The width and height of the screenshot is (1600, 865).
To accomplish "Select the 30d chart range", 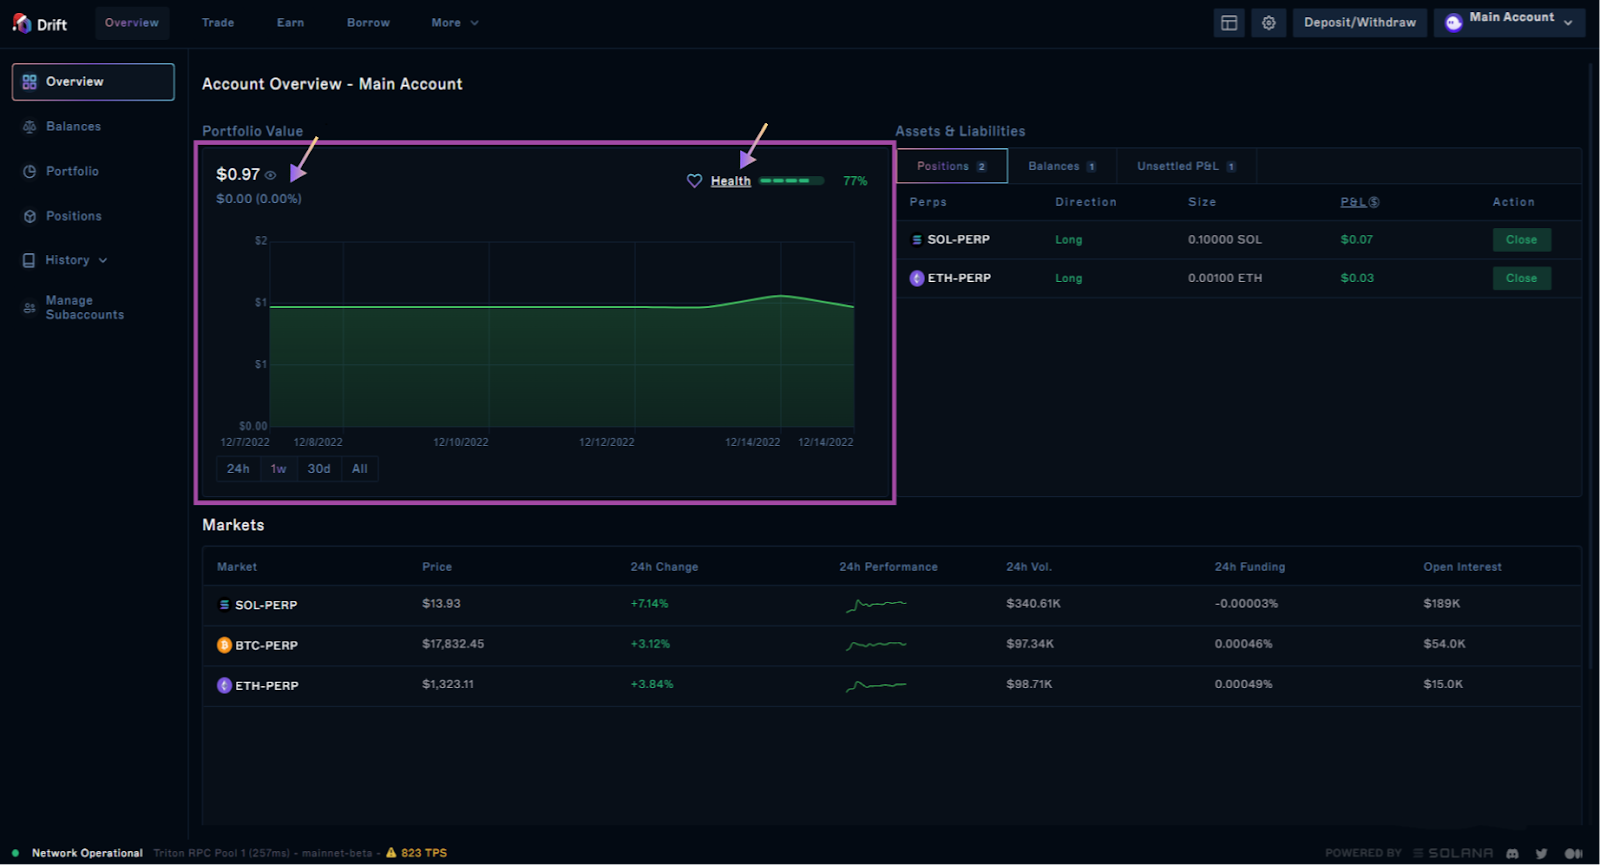I will pos(319,469).
